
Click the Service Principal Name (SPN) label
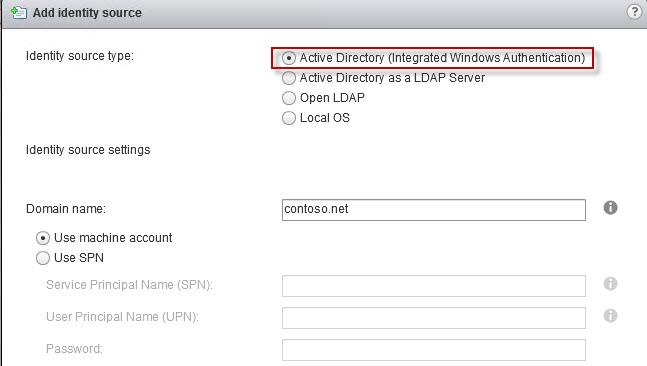129,285
